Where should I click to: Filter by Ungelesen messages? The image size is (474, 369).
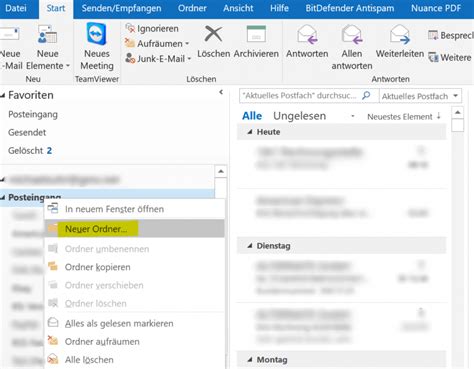(299, 116)
